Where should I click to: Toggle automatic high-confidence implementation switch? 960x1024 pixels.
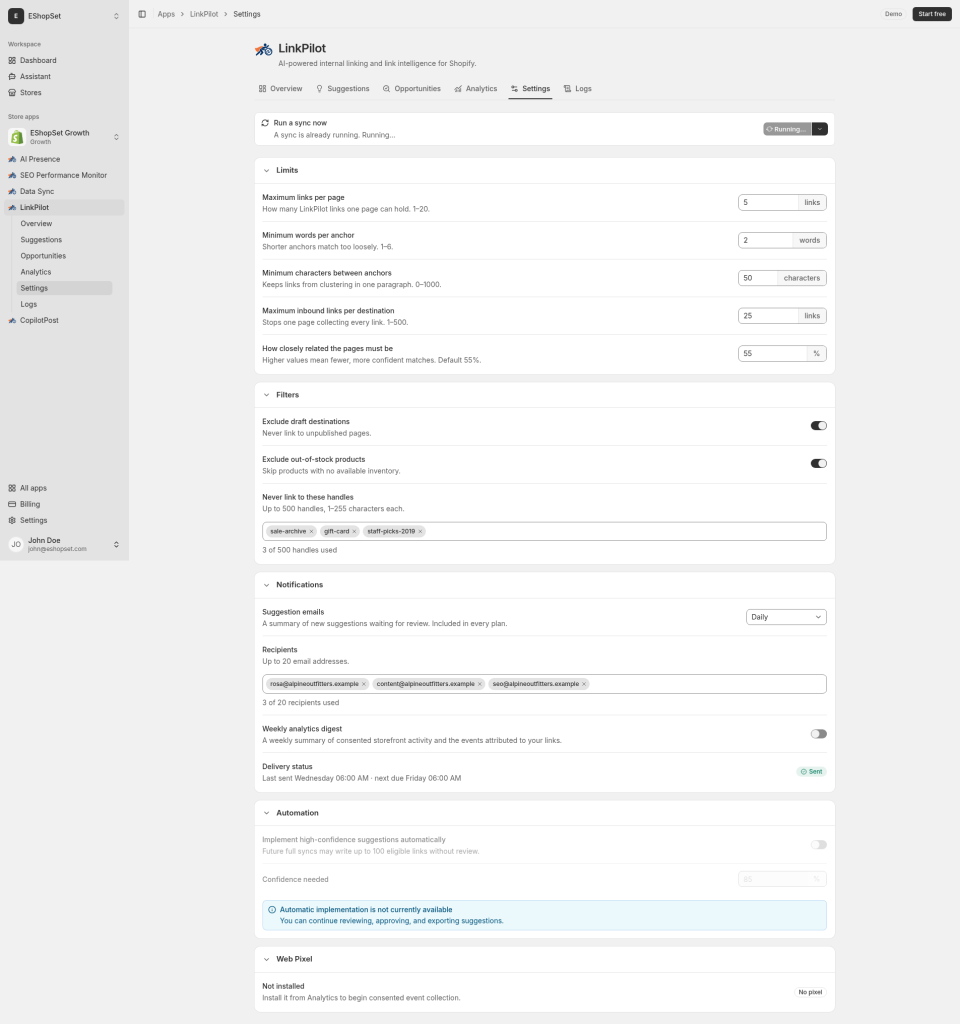pos(818,845)
